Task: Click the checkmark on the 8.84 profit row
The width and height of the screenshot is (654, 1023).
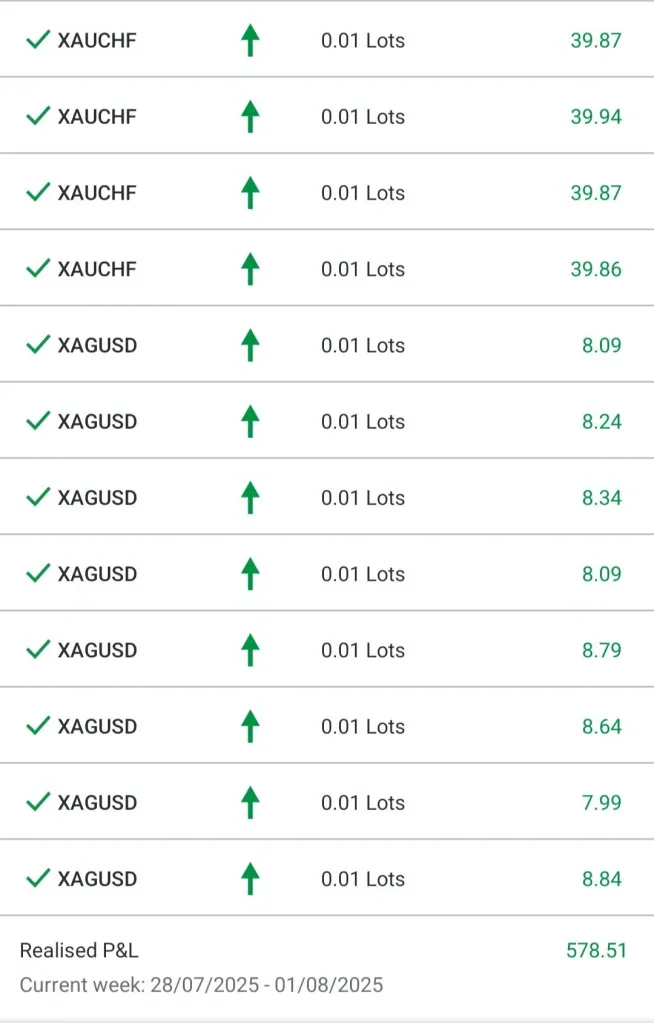Action: click(38, 879)
